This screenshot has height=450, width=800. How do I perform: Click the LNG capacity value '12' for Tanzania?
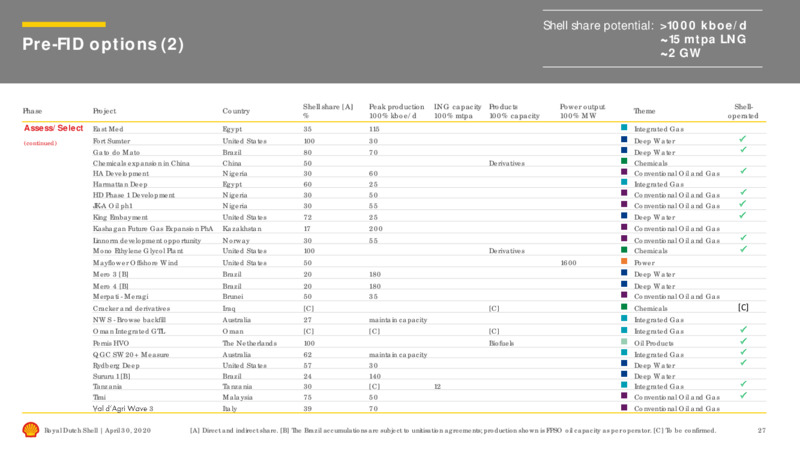point(437,387)
